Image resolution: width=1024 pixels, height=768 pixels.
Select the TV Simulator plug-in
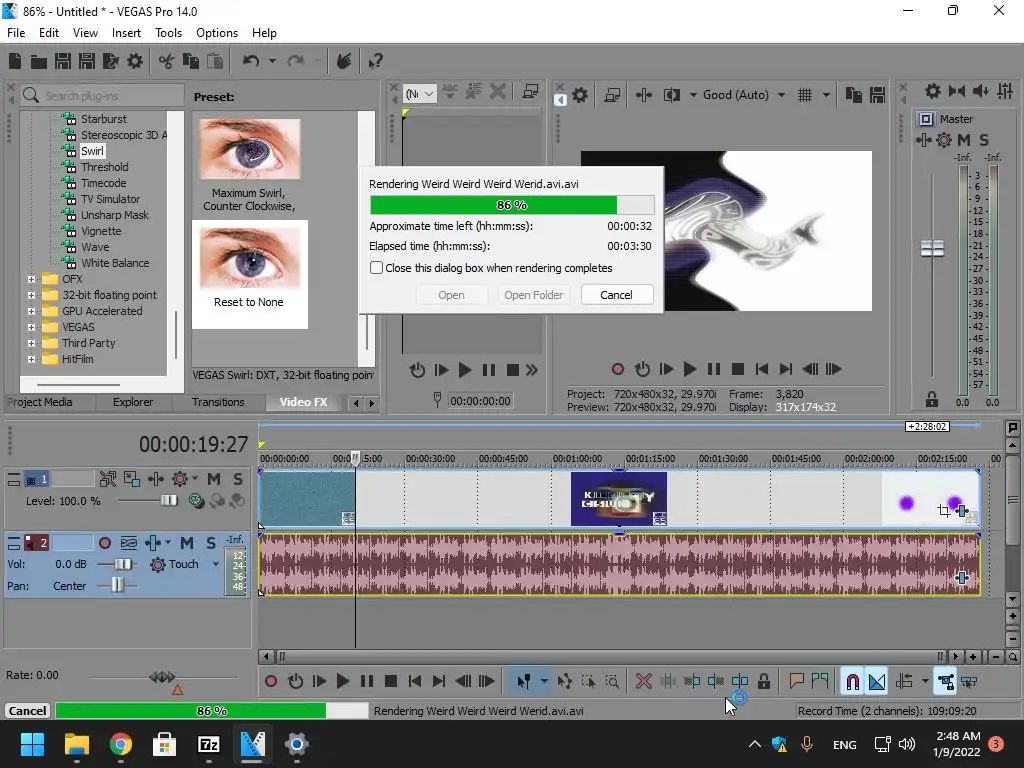[110, 199]
